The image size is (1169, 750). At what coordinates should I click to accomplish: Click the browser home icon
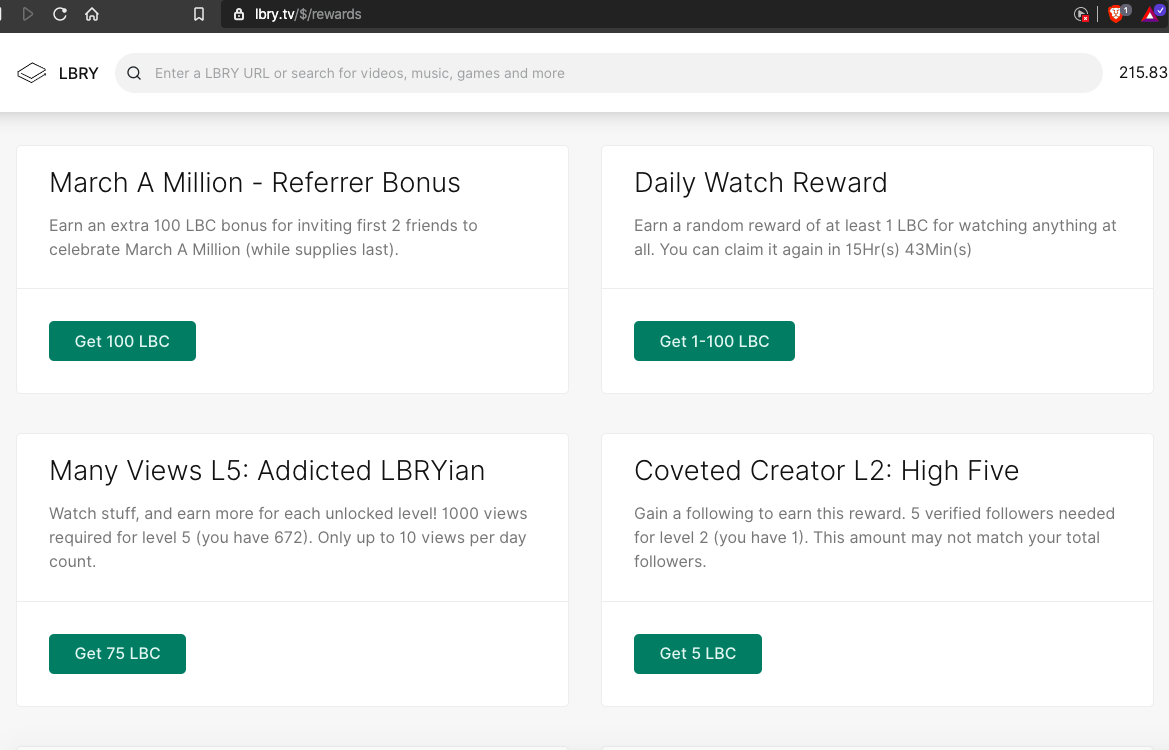pos(92,14)
